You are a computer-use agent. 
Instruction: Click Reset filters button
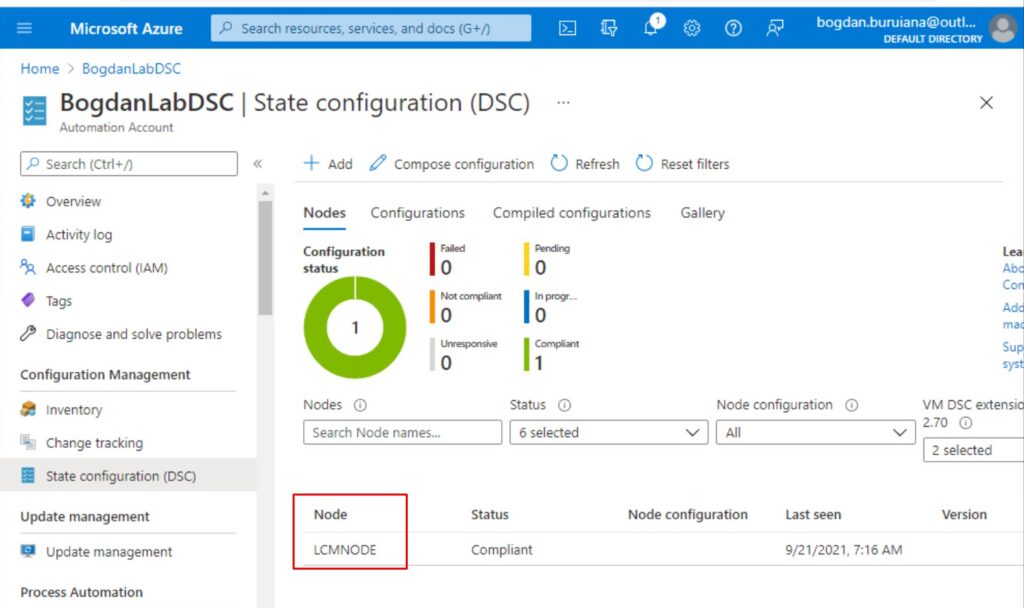(682, 163)
